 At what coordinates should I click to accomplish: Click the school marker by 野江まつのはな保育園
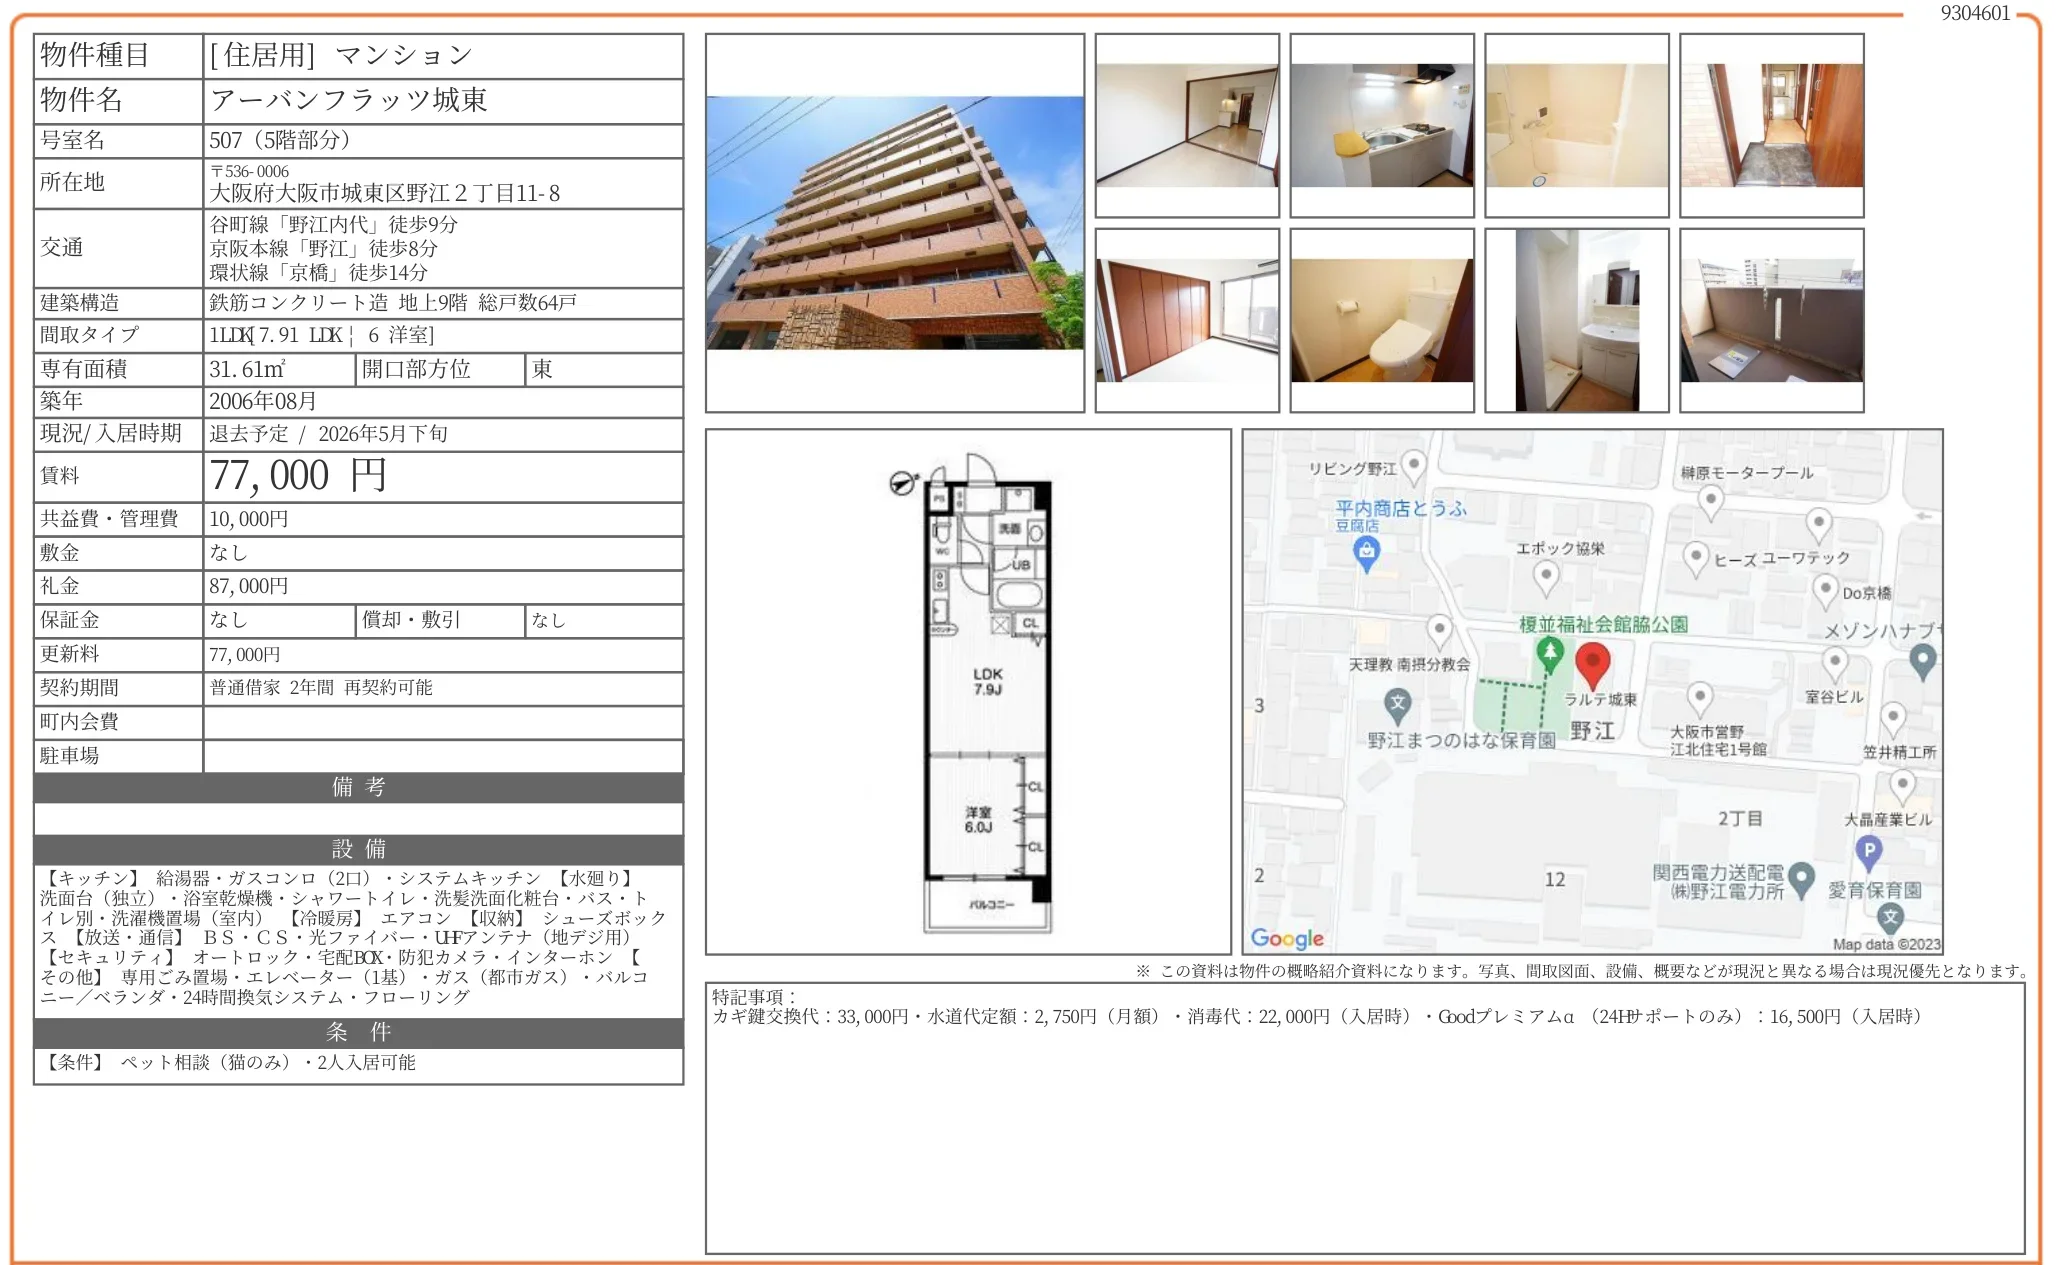(x=1398, y=703)
